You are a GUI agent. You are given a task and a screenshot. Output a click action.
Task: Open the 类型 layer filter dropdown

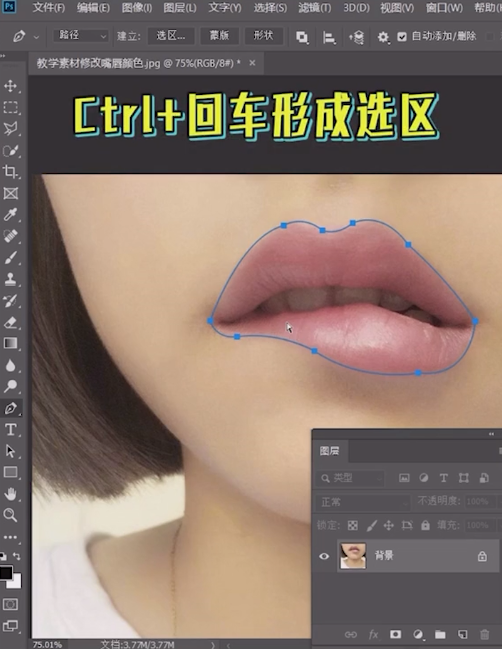pos(351,478)
